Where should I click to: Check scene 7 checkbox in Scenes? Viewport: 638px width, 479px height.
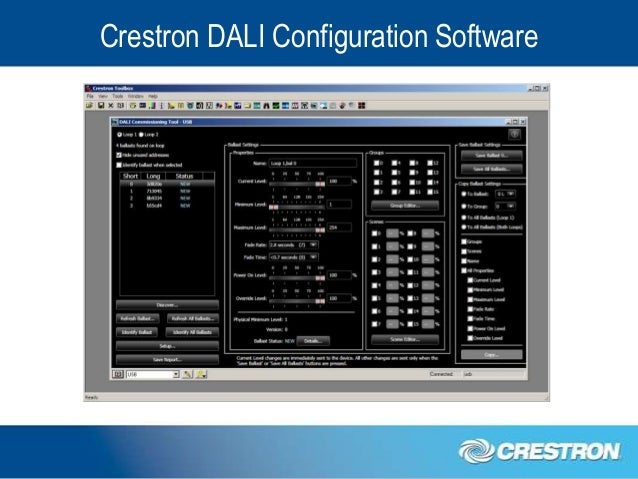click(x=374, y=324)
